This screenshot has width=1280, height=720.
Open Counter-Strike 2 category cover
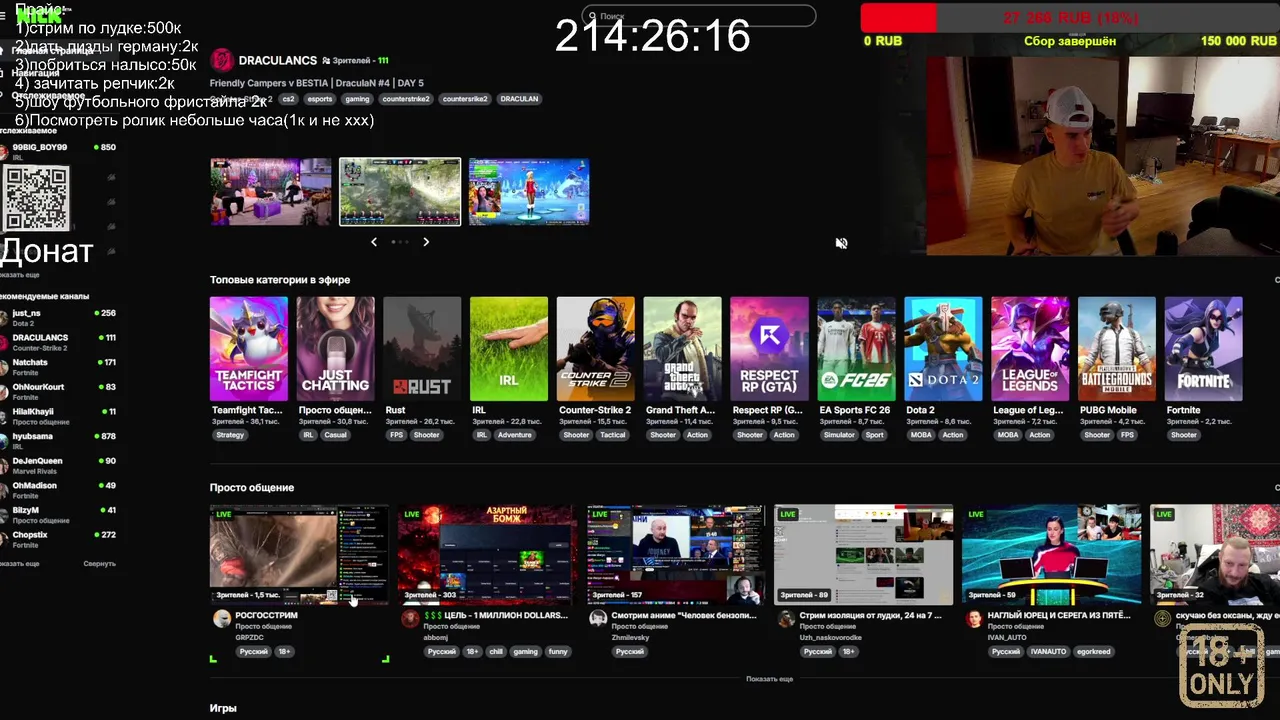tap(596, 349)
